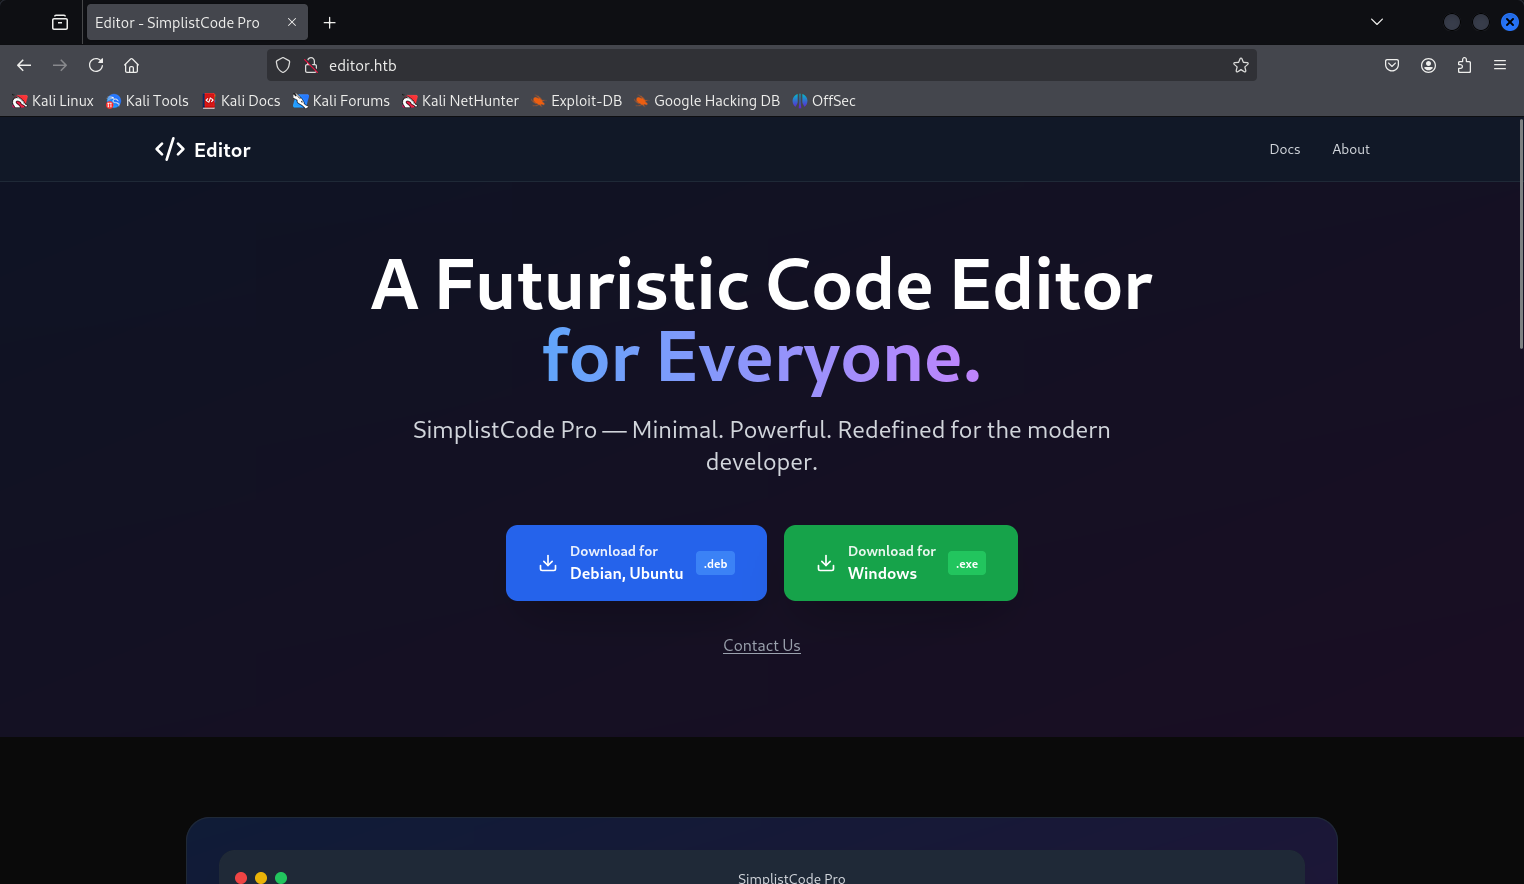Open Firefox hamburger application menu
This screenshot has width=1524, height=884.
[1499, 65]
